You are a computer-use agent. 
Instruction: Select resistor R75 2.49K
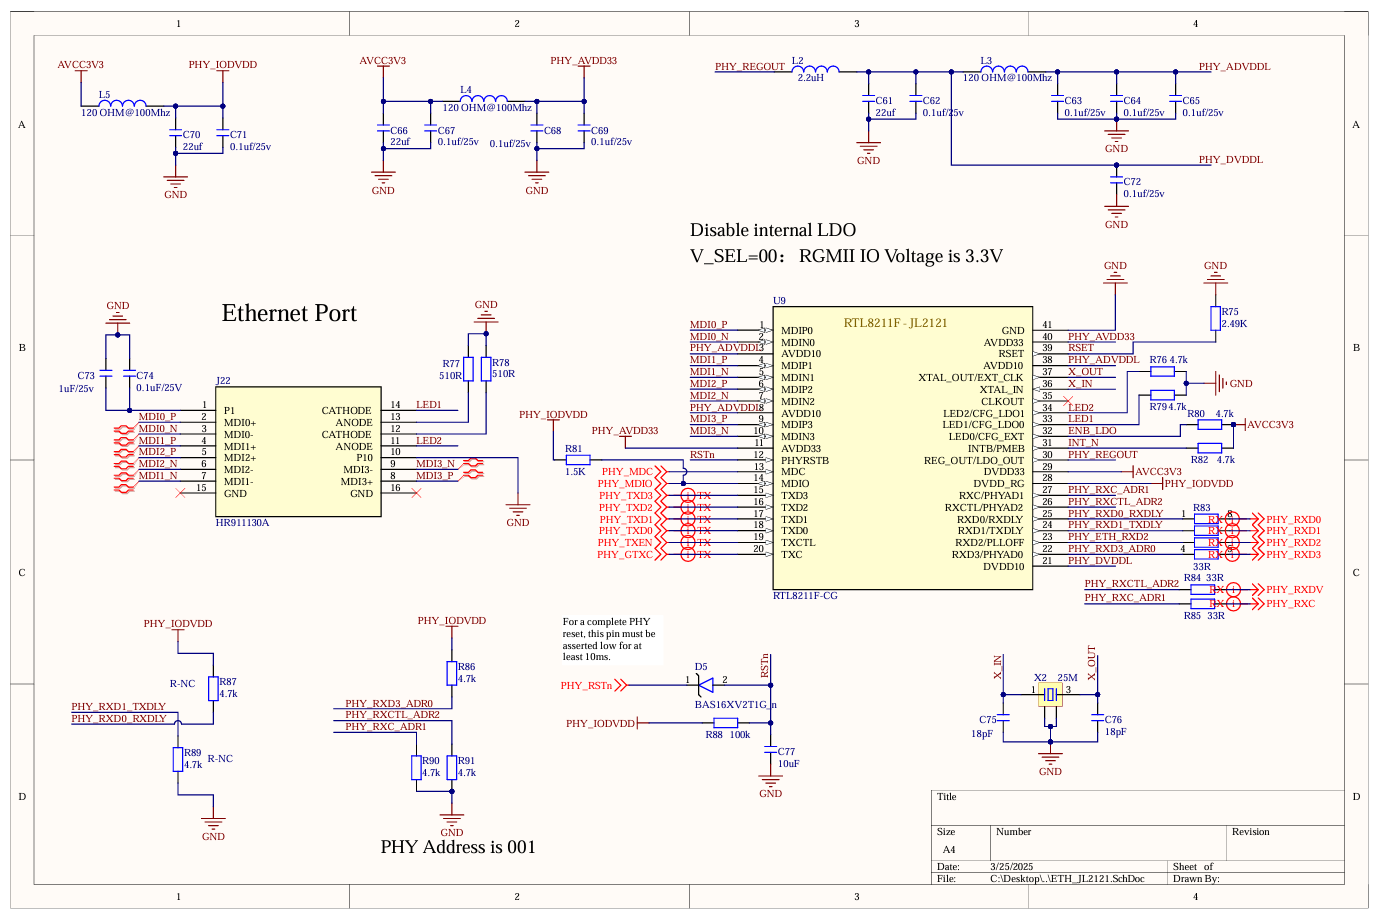click(1215, 318)
